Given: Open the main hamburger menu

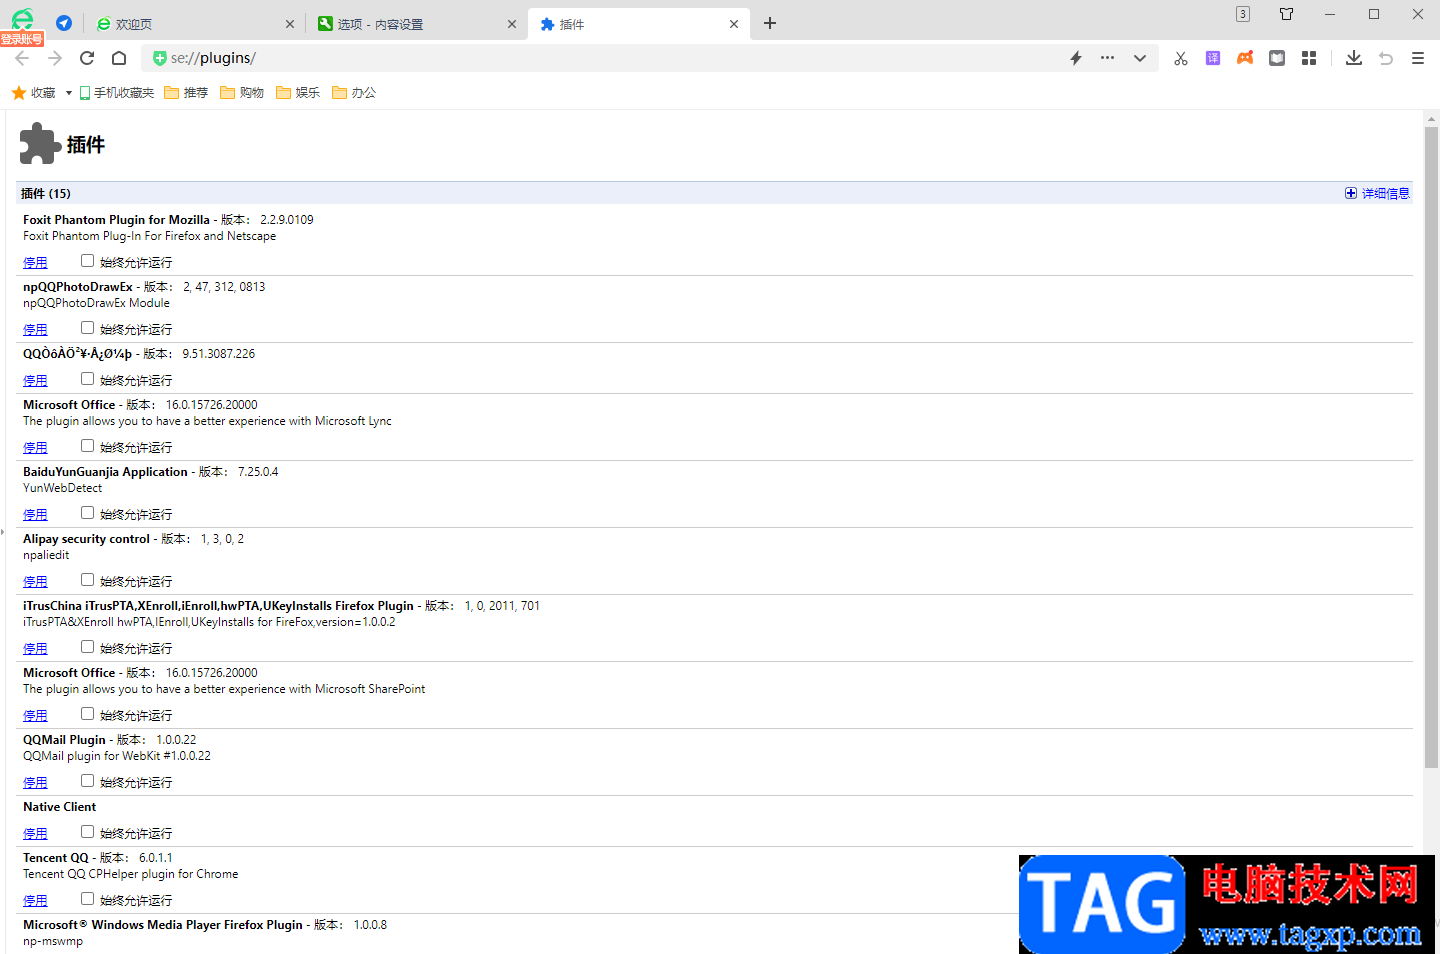Looking at the screenshot, I should (1418, 58).
